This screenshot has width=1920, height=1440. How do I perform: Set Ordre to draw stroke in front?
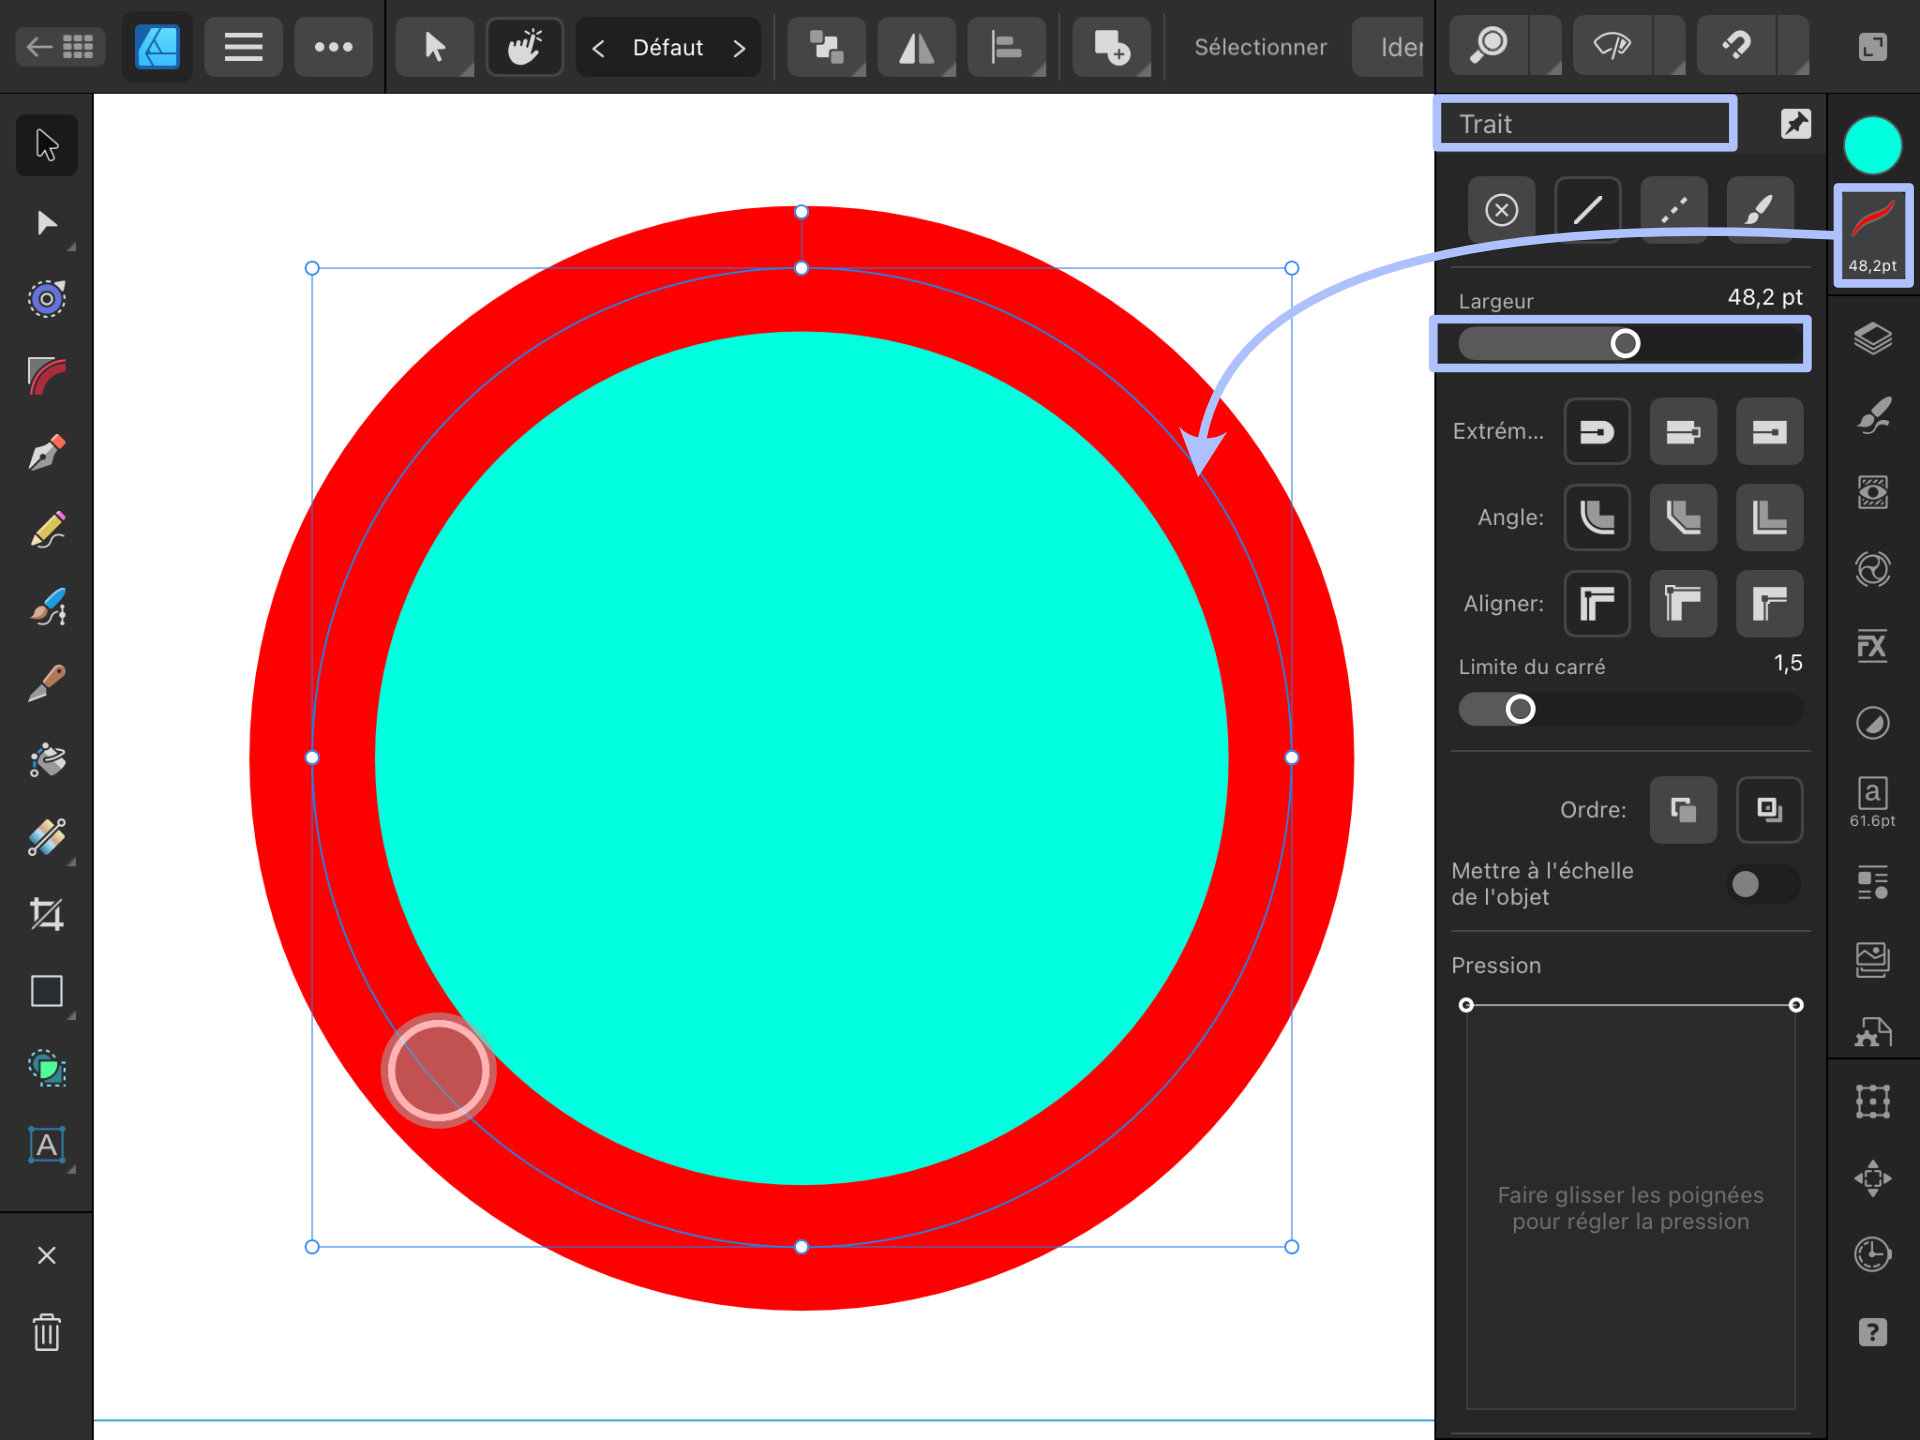(1769, 810)
